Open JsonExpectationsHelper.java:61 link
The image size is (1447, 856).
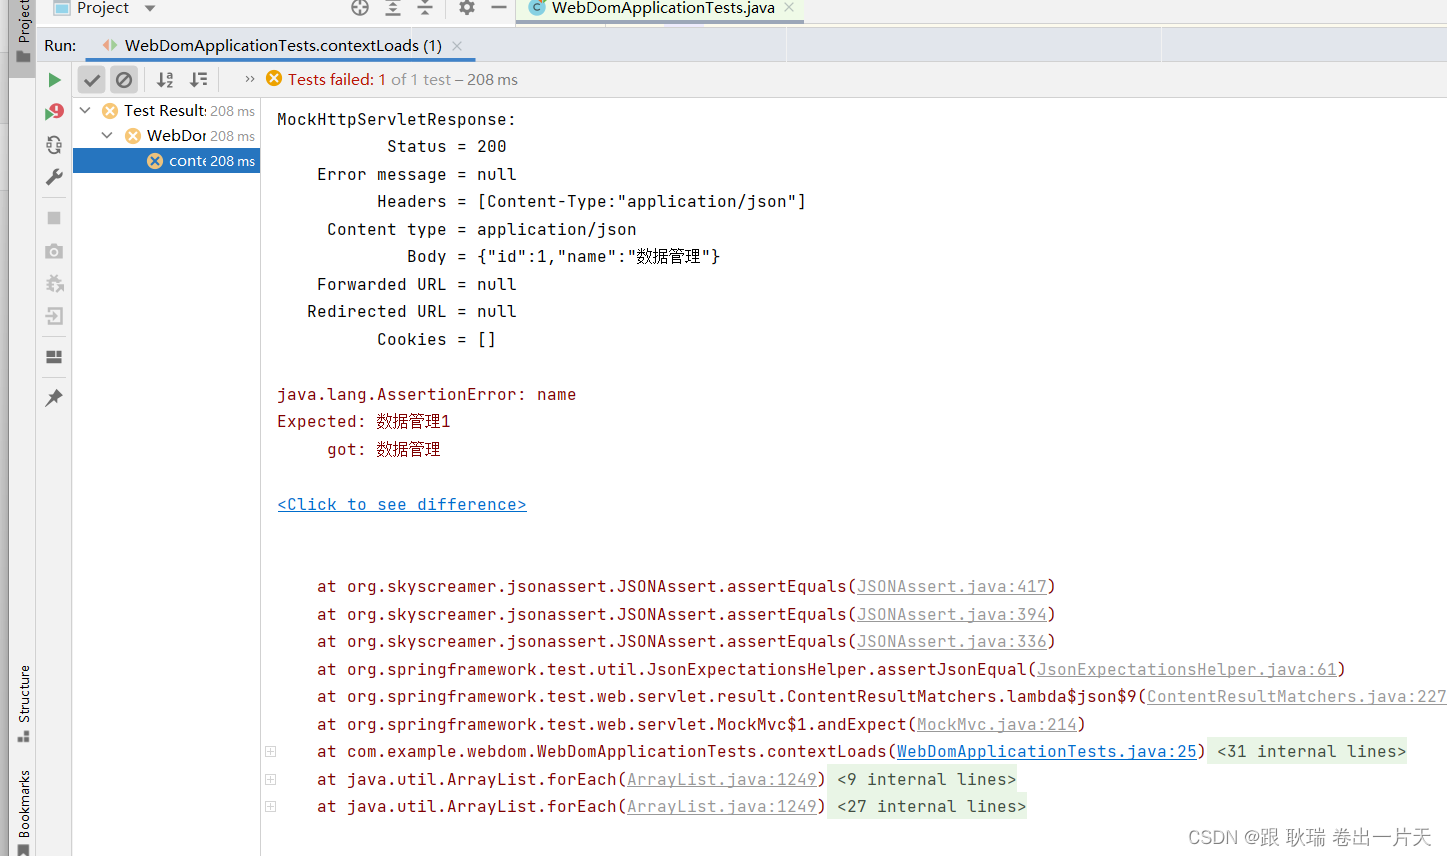(1187, 670)
